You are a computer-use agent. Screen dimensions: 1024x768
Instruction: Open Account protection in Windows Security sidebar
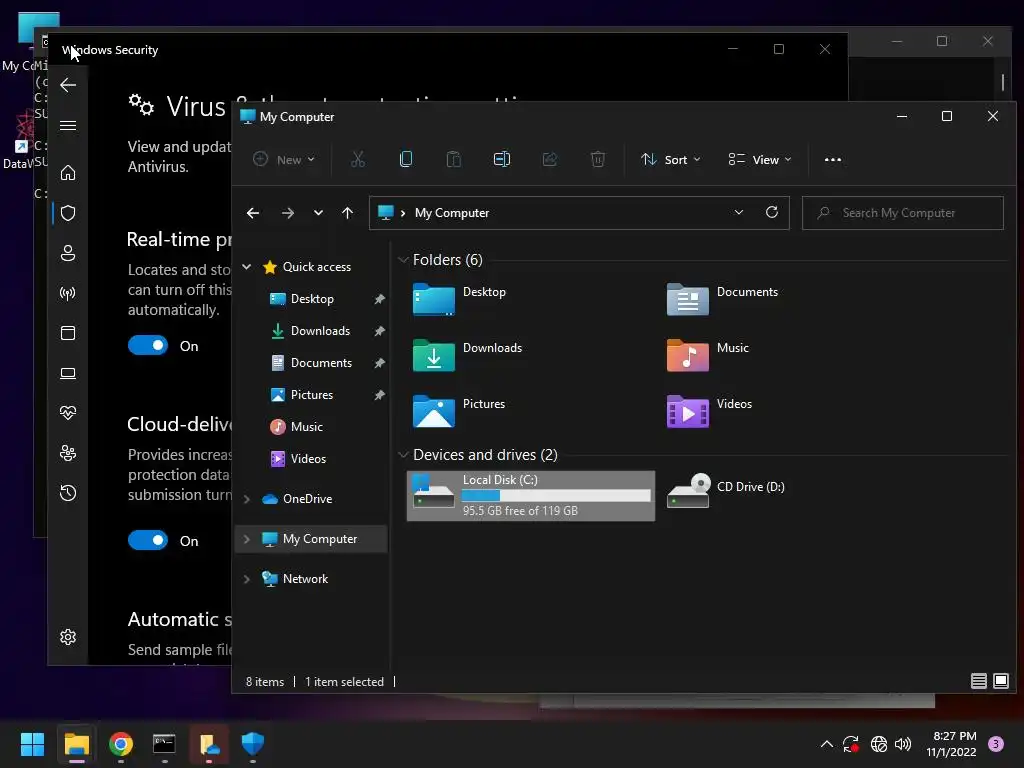(68, 253)
